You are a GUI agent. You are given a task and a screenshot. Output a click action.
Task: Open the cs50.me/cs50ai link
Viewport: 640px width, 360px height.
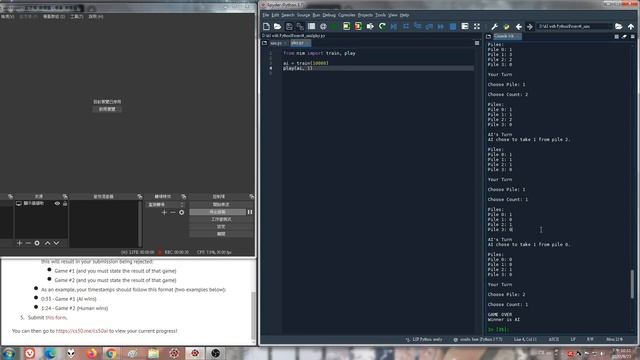(x=82, y=331)
